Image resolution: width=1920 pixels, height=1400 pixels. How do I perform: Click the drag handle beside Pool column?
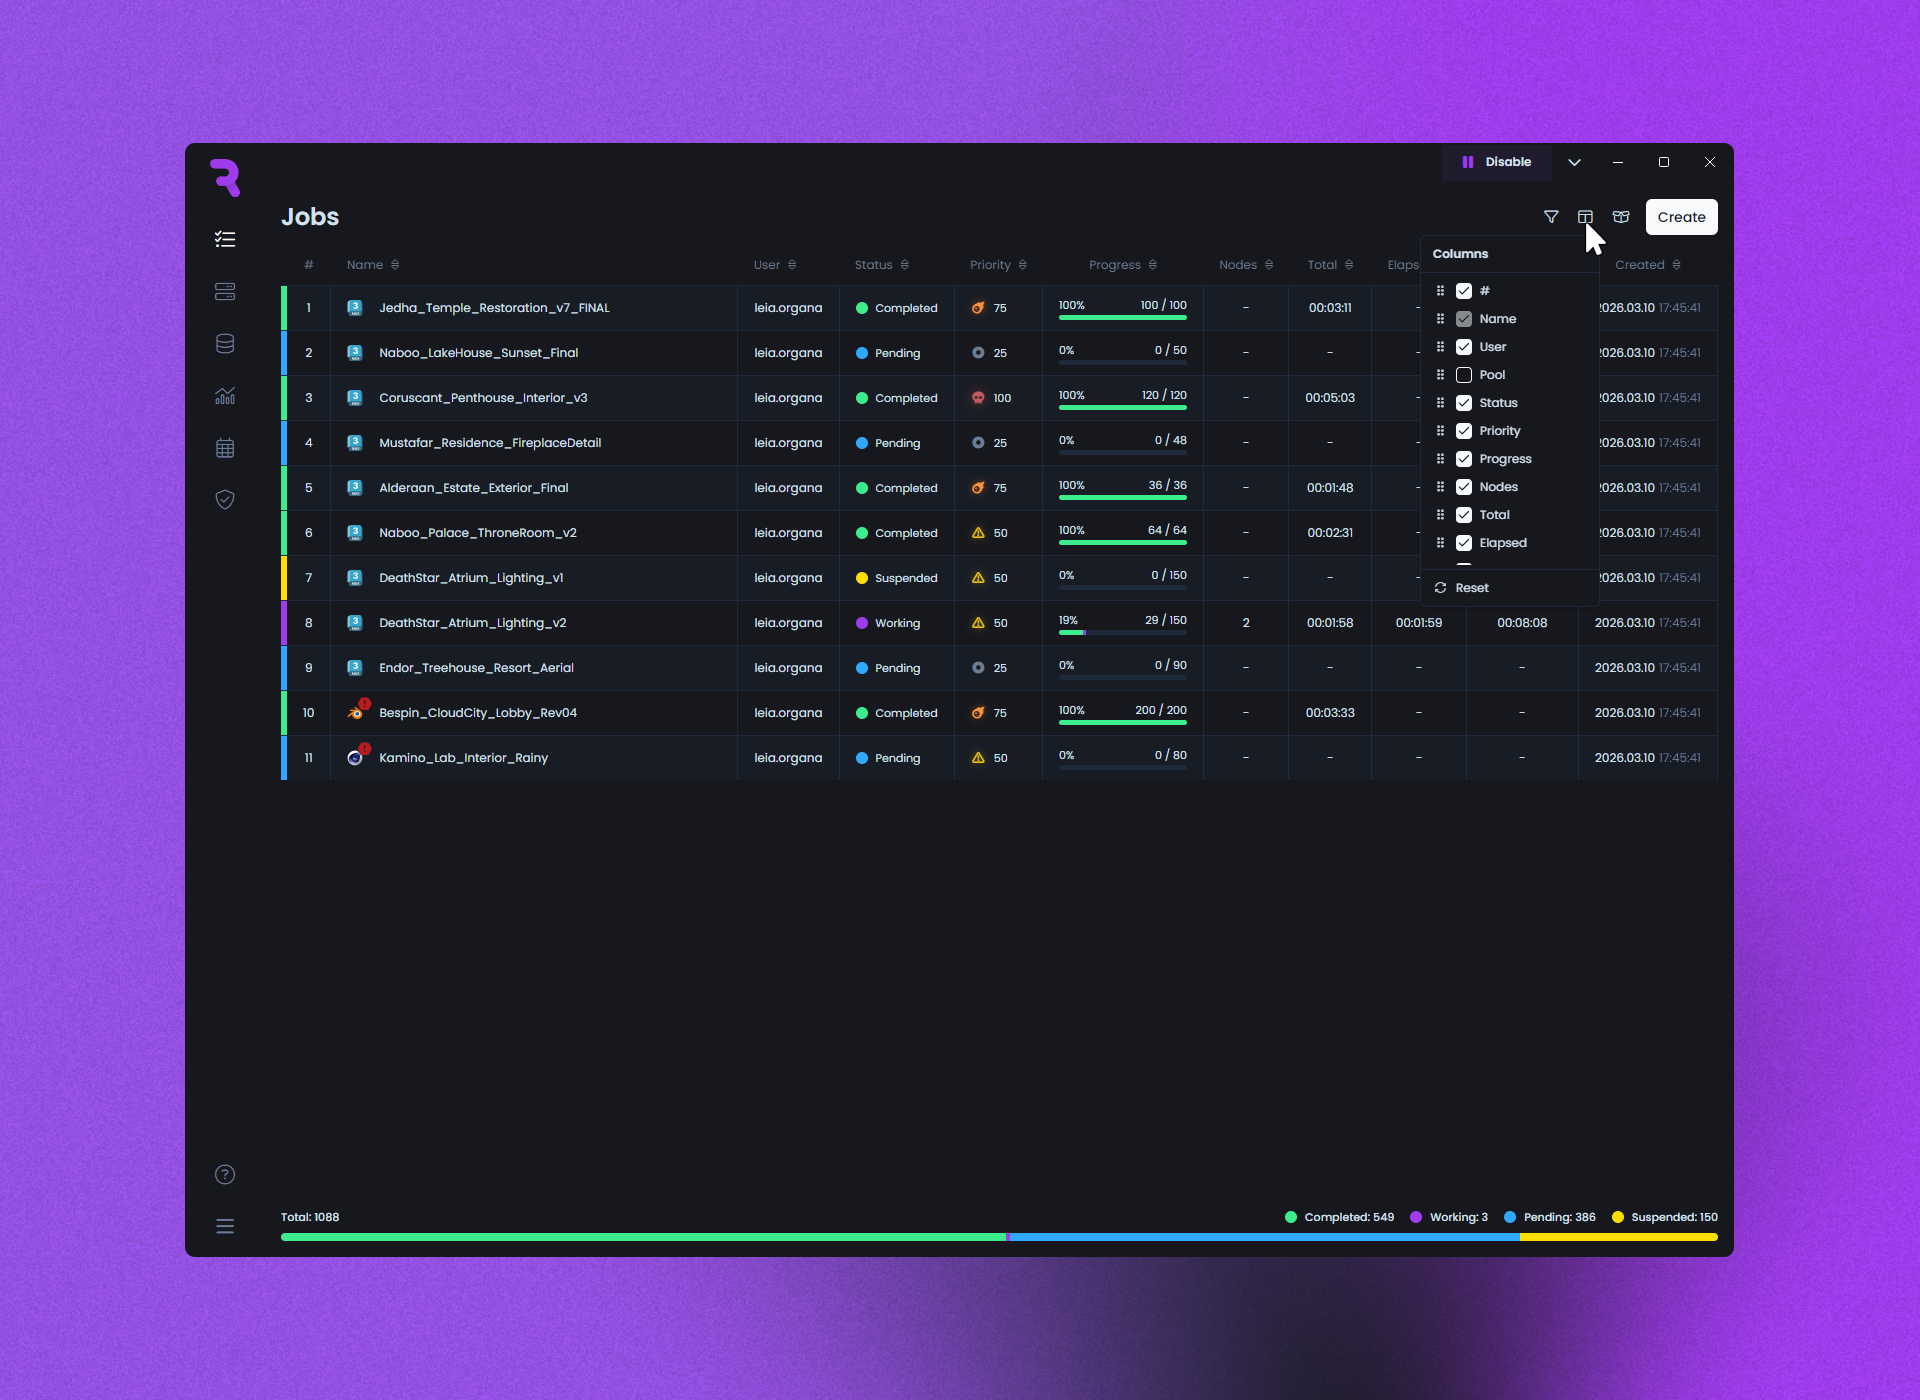click(1440, 375)
